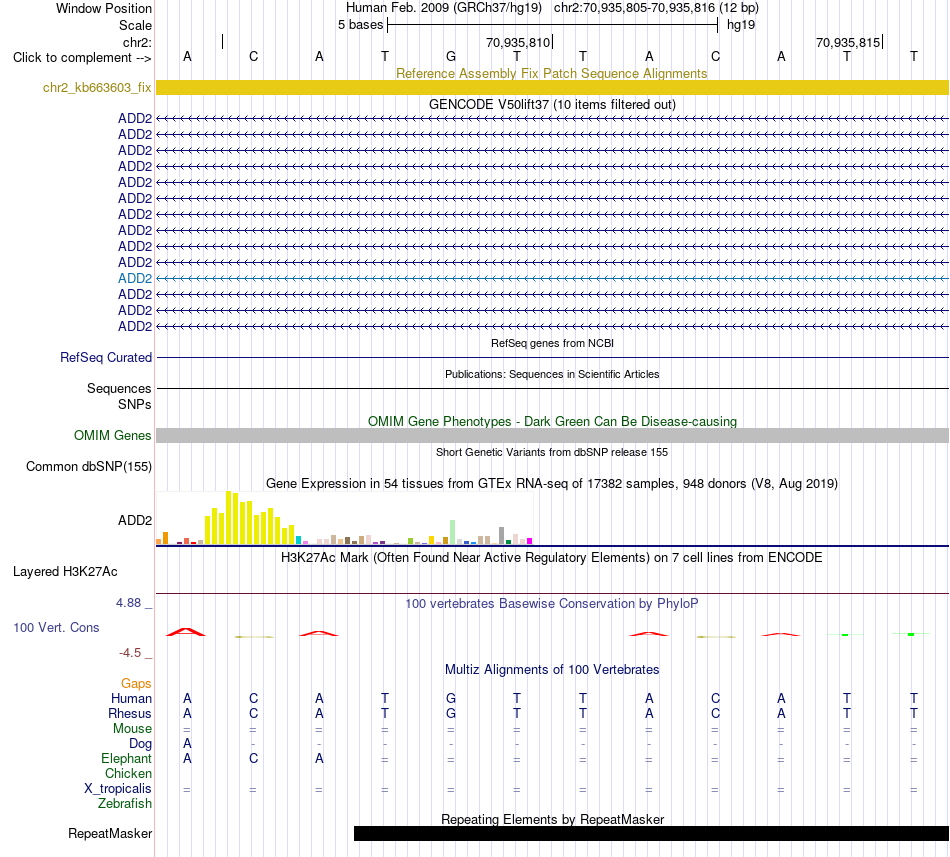Click the X_tropicalis alignment row label
This screenshot has width=950, height=857.
point(118,789)
